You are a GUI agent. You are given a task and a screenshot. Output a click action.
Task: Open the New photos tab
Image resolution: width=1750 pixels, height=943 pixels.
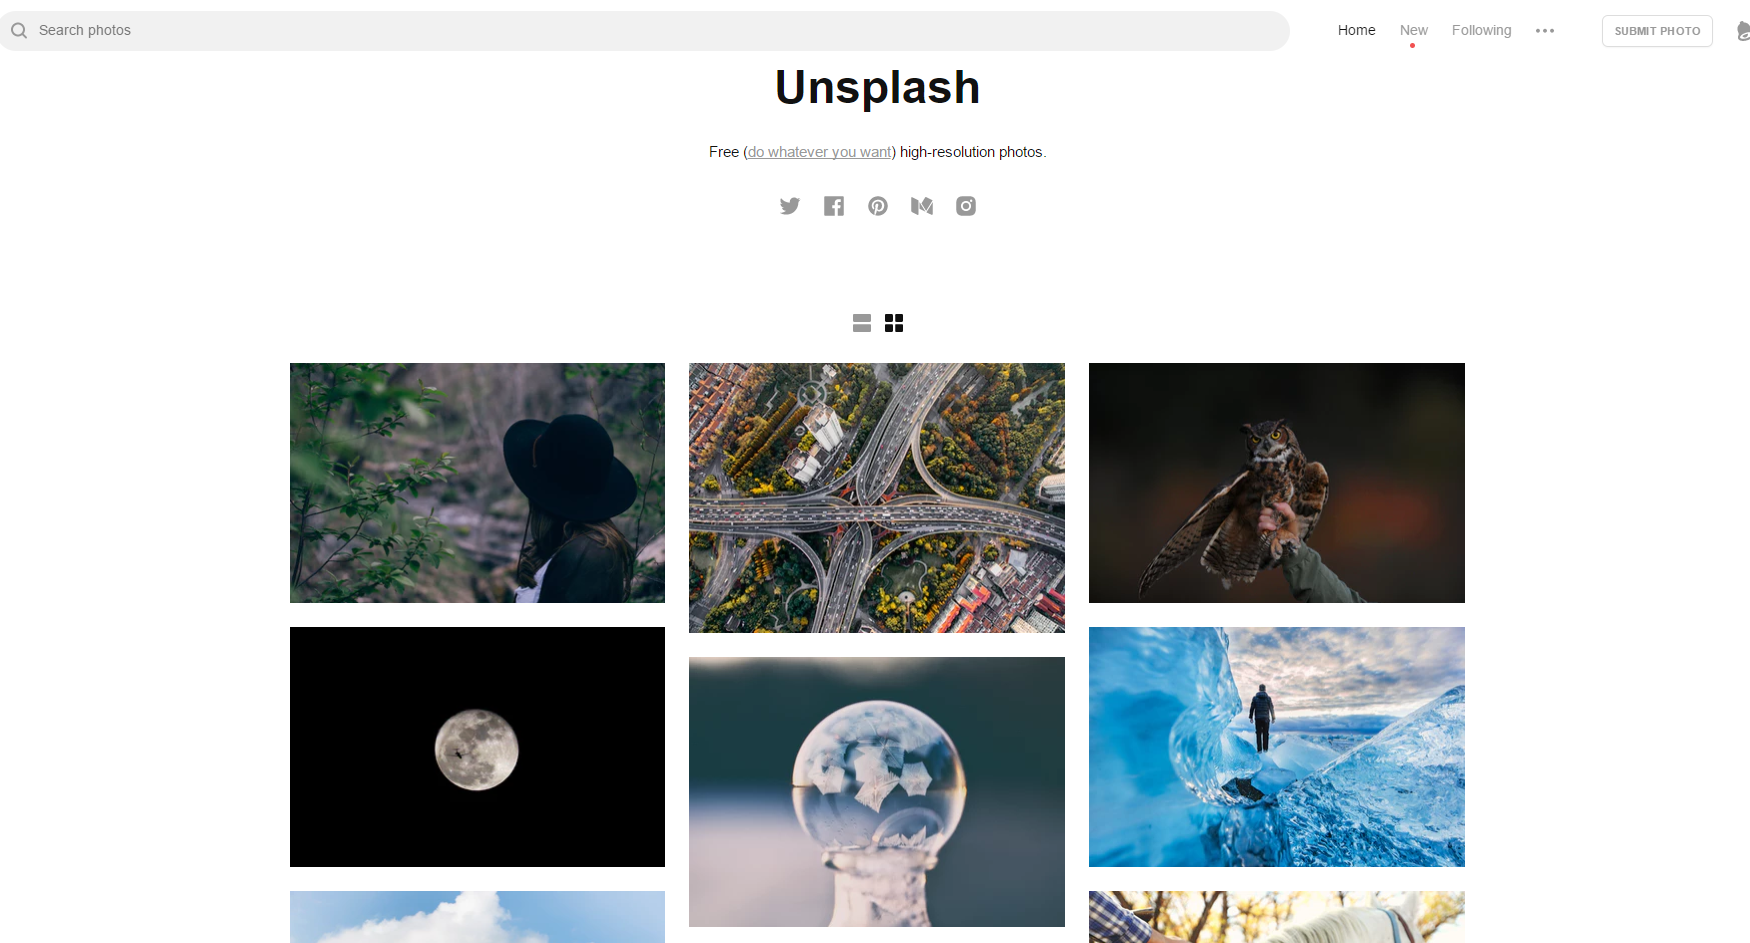[1414, 30]
